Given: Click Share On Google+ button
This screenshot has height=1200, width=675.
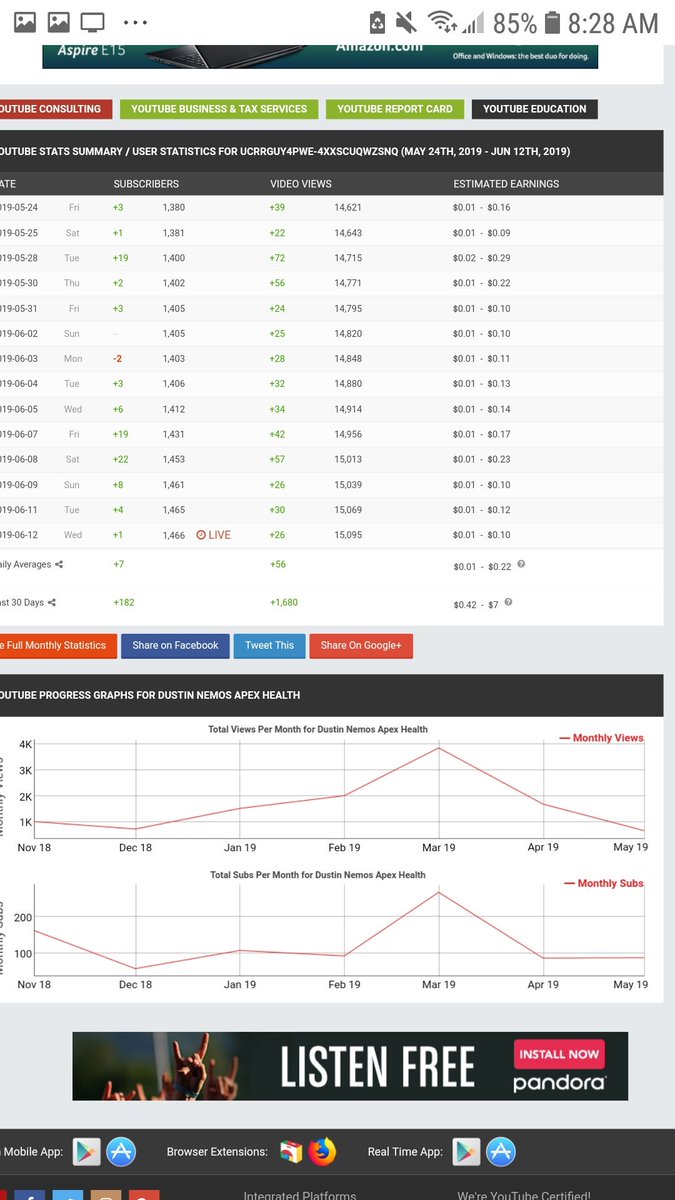Looking at the screenshot, I should point(361,645).
